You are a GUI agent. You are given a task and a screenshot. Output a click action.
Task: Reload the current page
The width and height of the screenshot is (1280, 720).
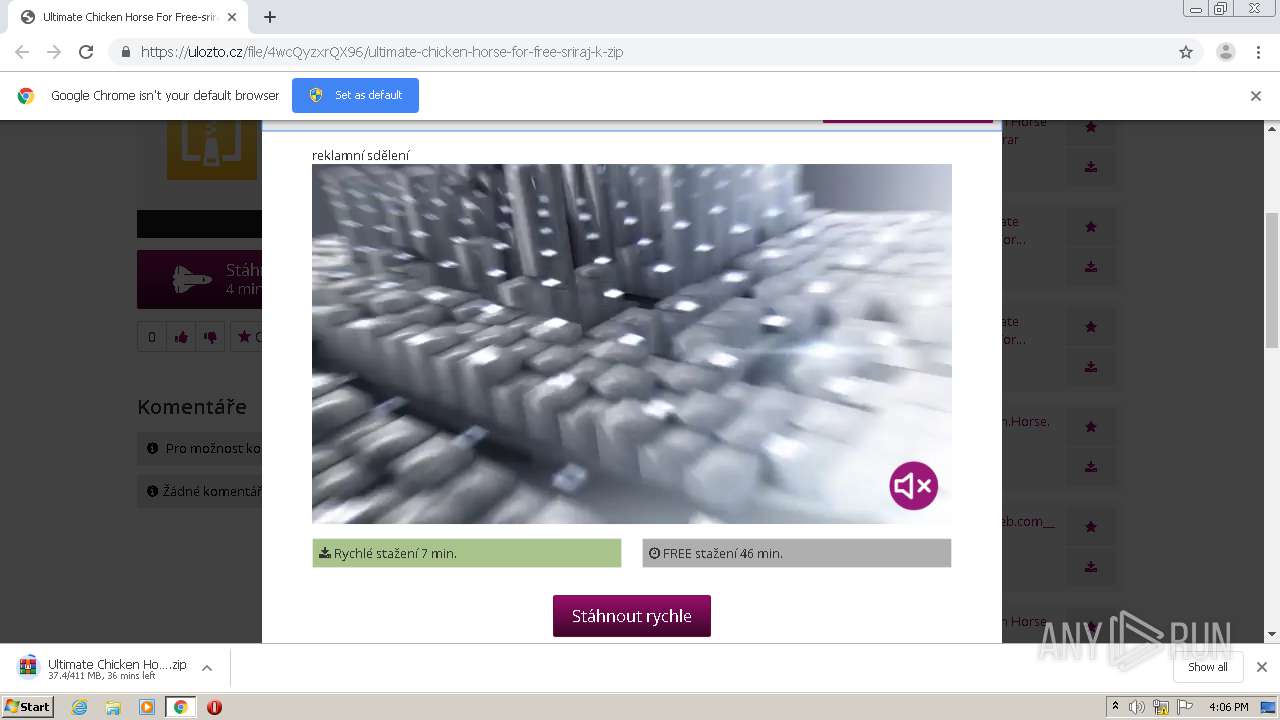pyautogui.click(x=86, y=52)
